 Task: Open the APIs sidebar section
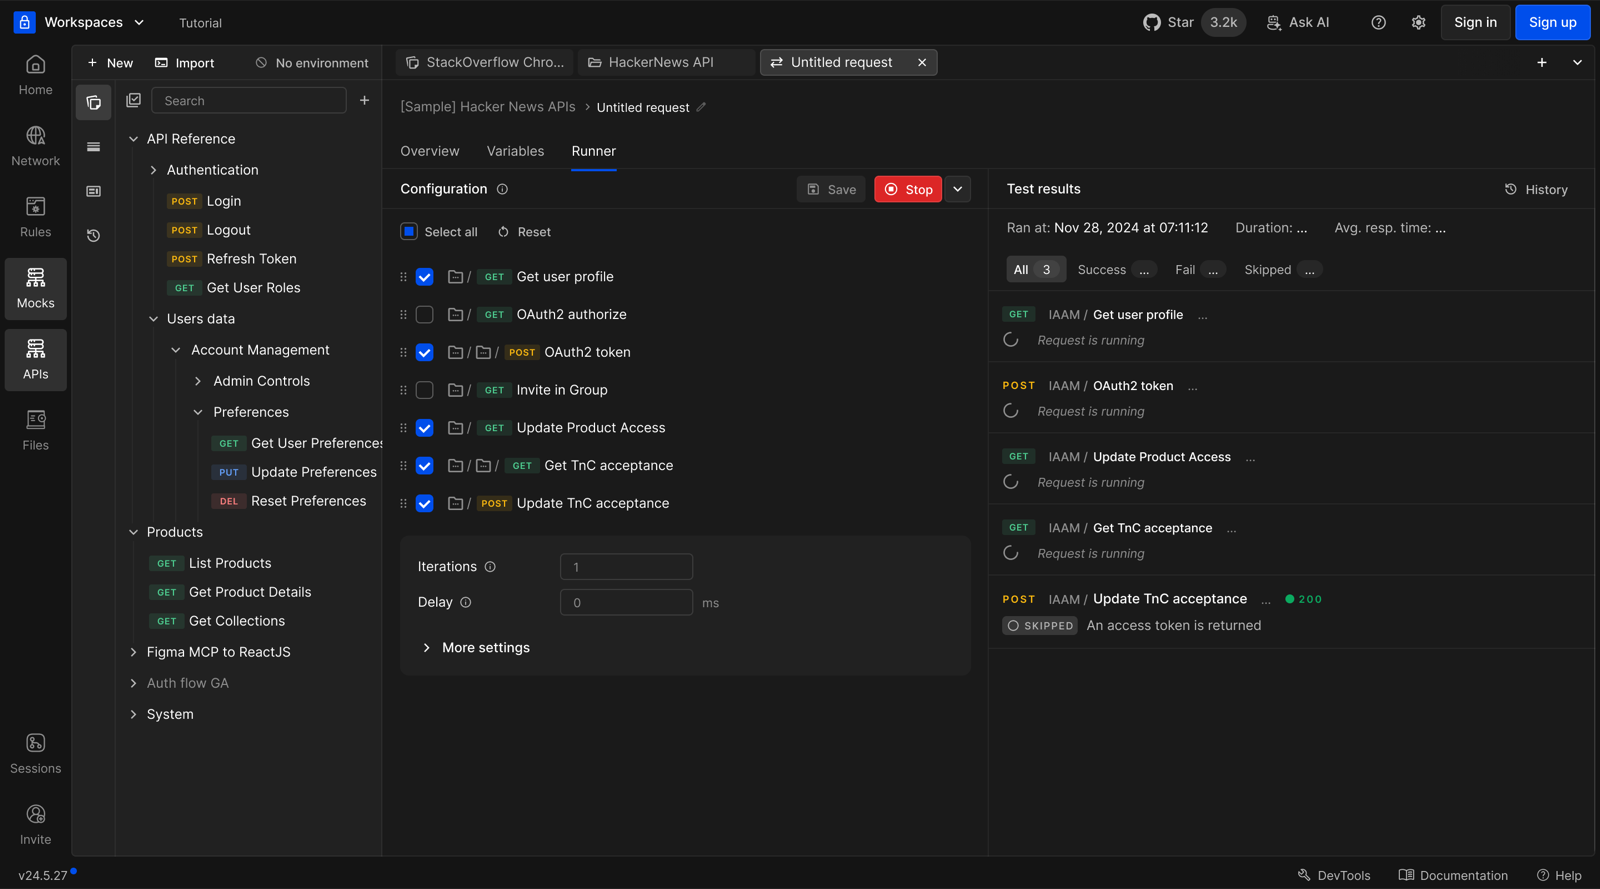(35, 360)
